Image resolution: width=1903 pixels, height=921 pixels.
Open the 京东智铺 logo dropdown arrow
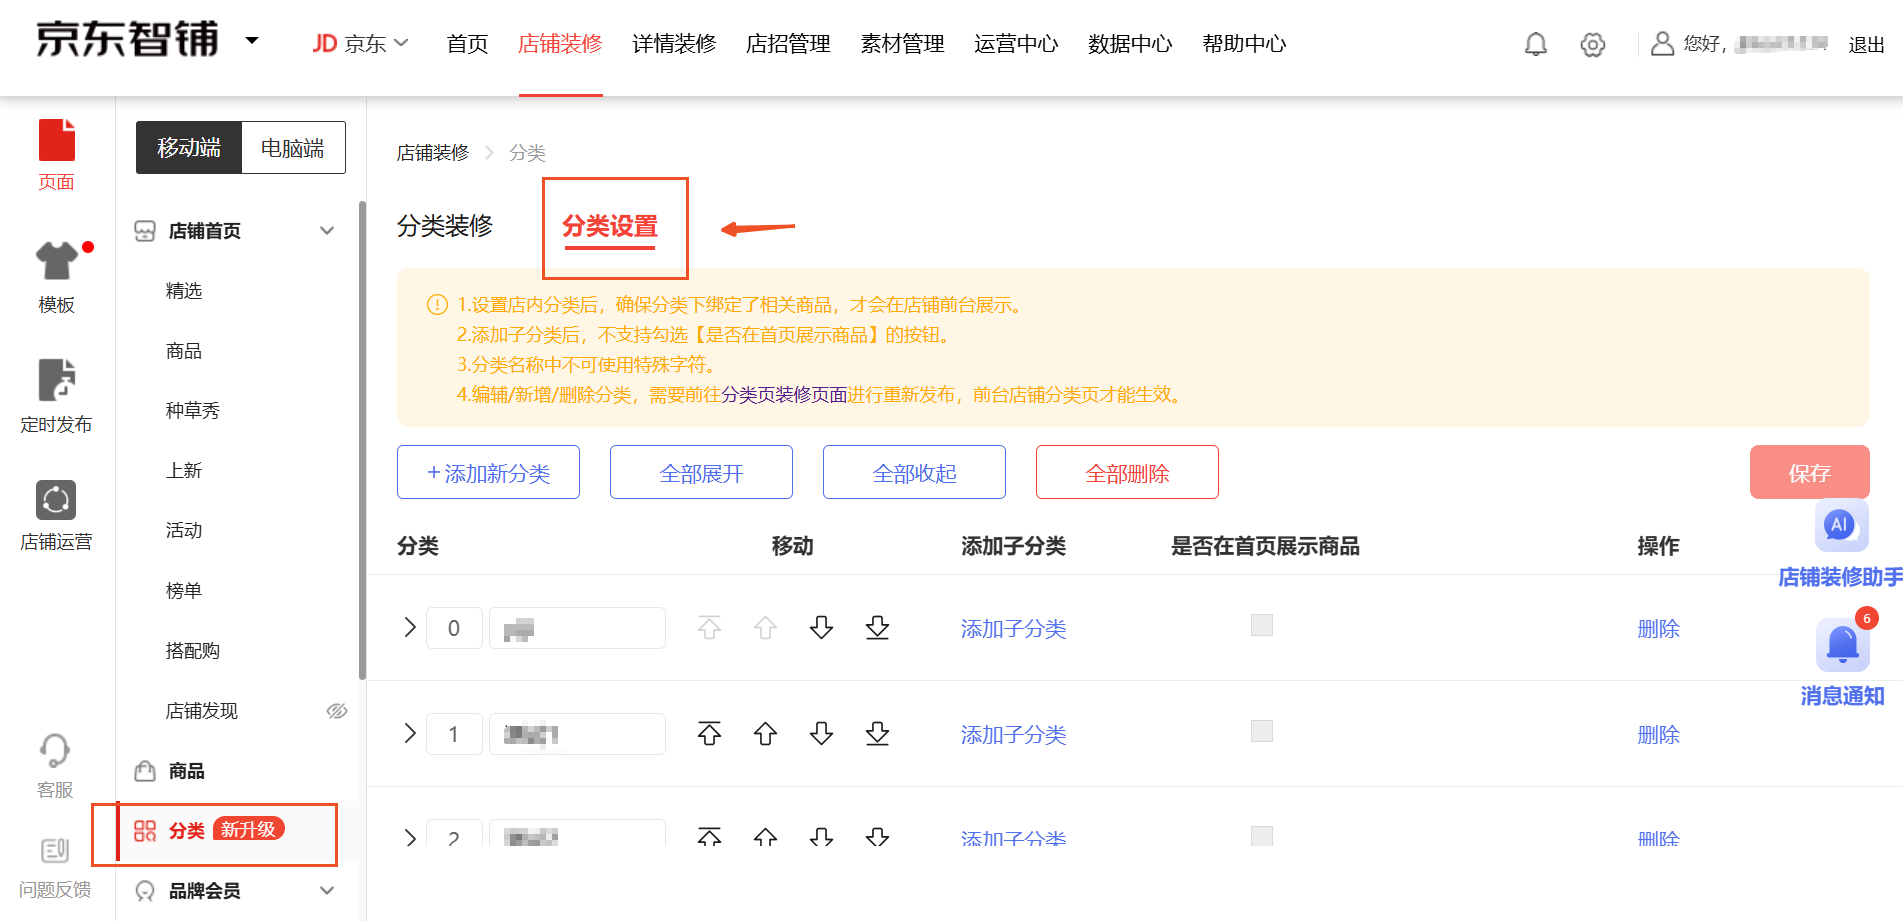[252, 41]
